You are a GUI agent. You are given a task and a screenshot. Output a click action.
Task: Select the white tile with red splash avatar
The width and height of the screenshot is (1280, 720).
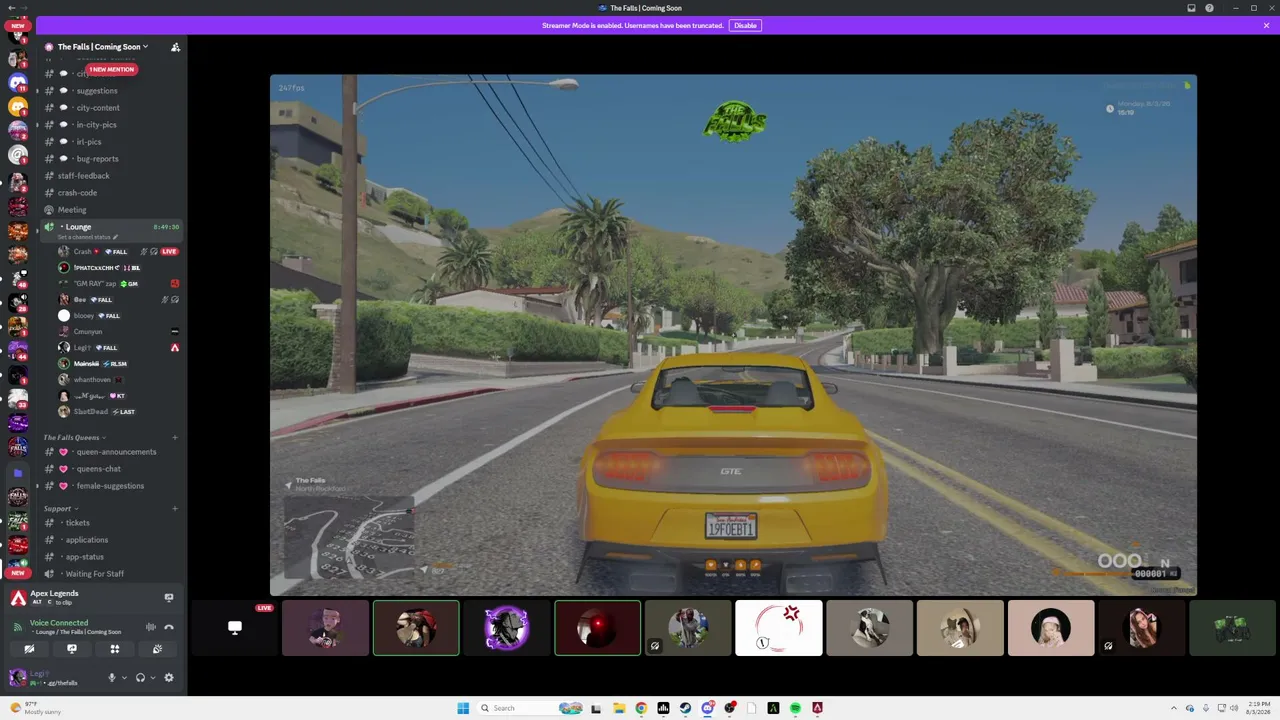[779, 628]
